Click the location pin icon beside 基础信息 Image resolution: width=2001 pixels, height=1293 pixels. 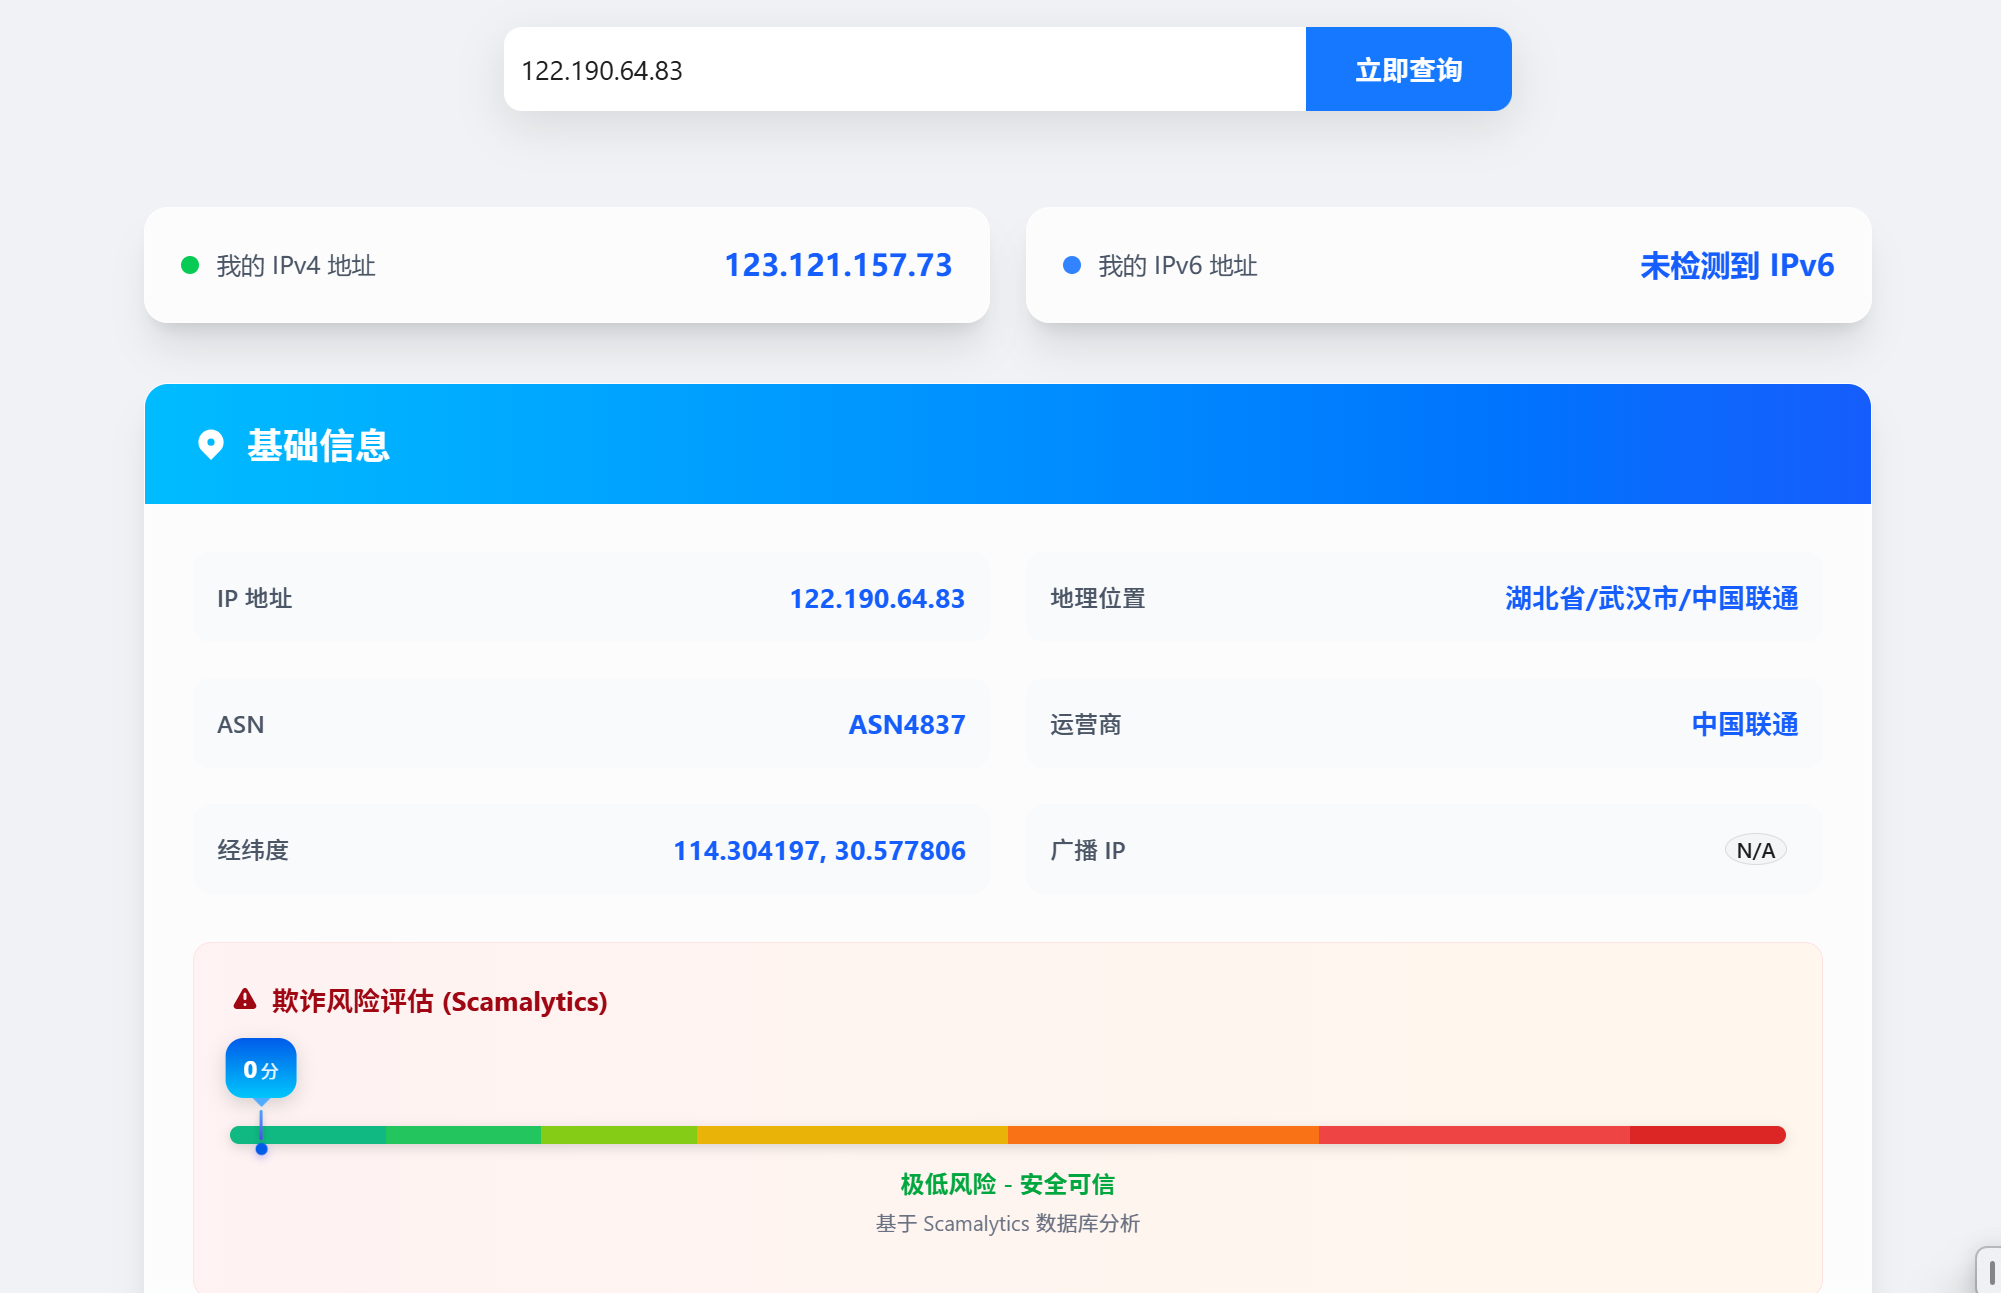(211, 444)
